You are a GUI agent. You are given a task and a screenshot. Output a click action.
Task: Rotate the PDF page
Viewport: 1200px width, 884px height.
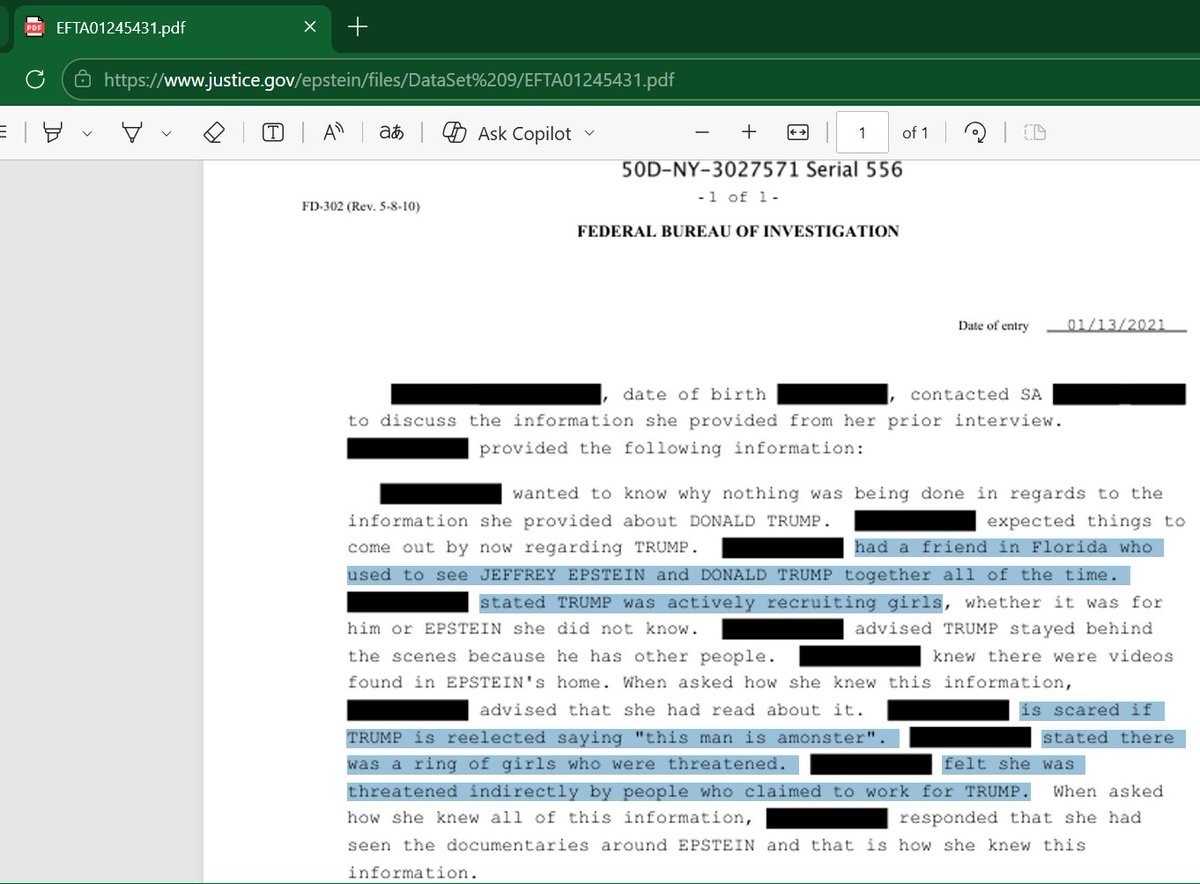975,133
